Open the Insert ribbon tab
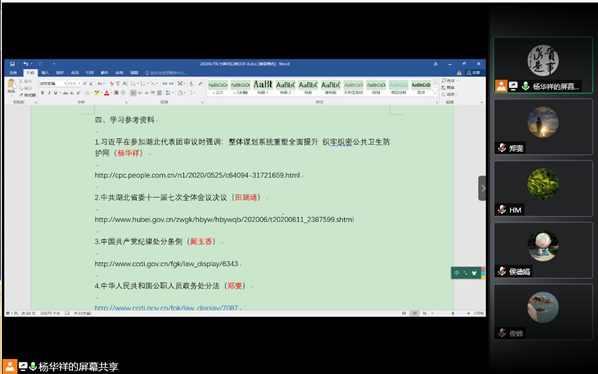Image resolution: width=598 pixels, height=374 pixels. [x=45, y=72]
